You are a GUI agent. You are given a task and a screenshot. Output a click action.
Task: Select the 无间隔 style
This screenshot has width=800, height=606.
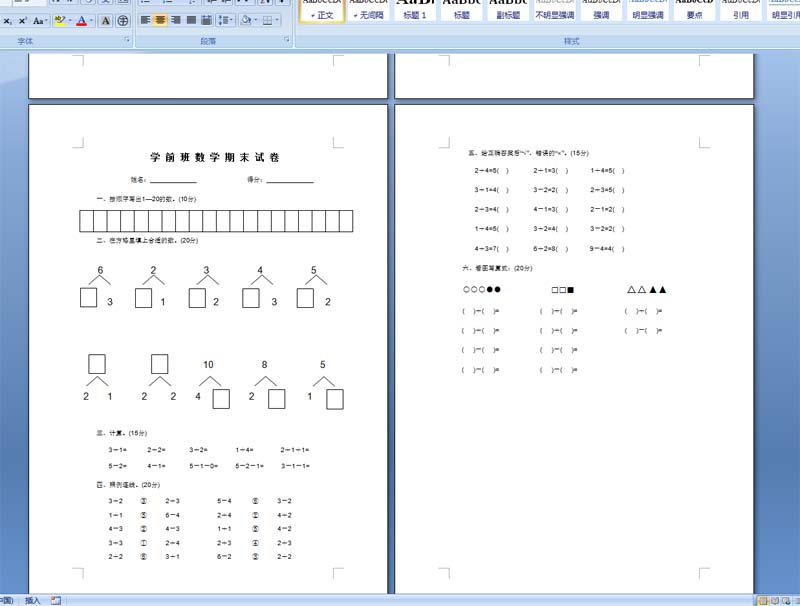(x=368, y=10)
